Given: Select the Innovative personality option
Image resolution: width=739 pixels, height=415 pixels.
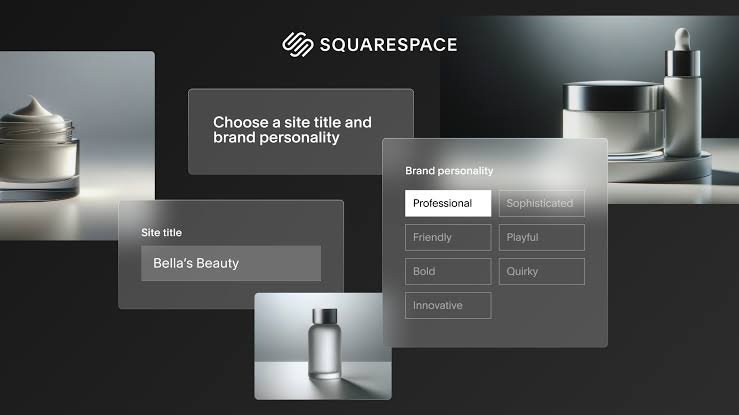Looking at the screenshot, I should tap(448, 305).
